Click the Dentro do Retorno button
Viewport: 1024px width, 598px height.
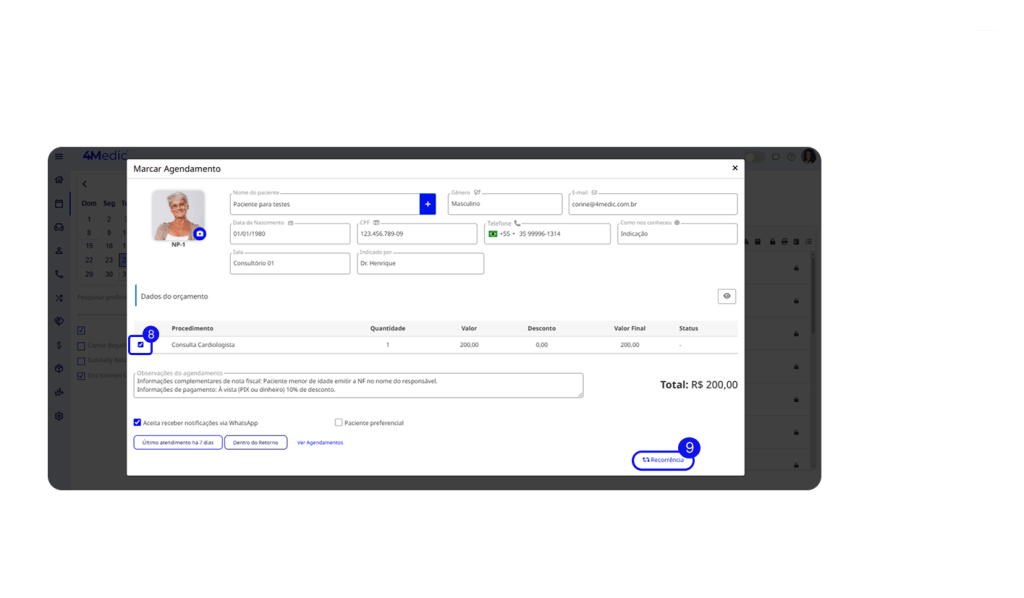256,442
